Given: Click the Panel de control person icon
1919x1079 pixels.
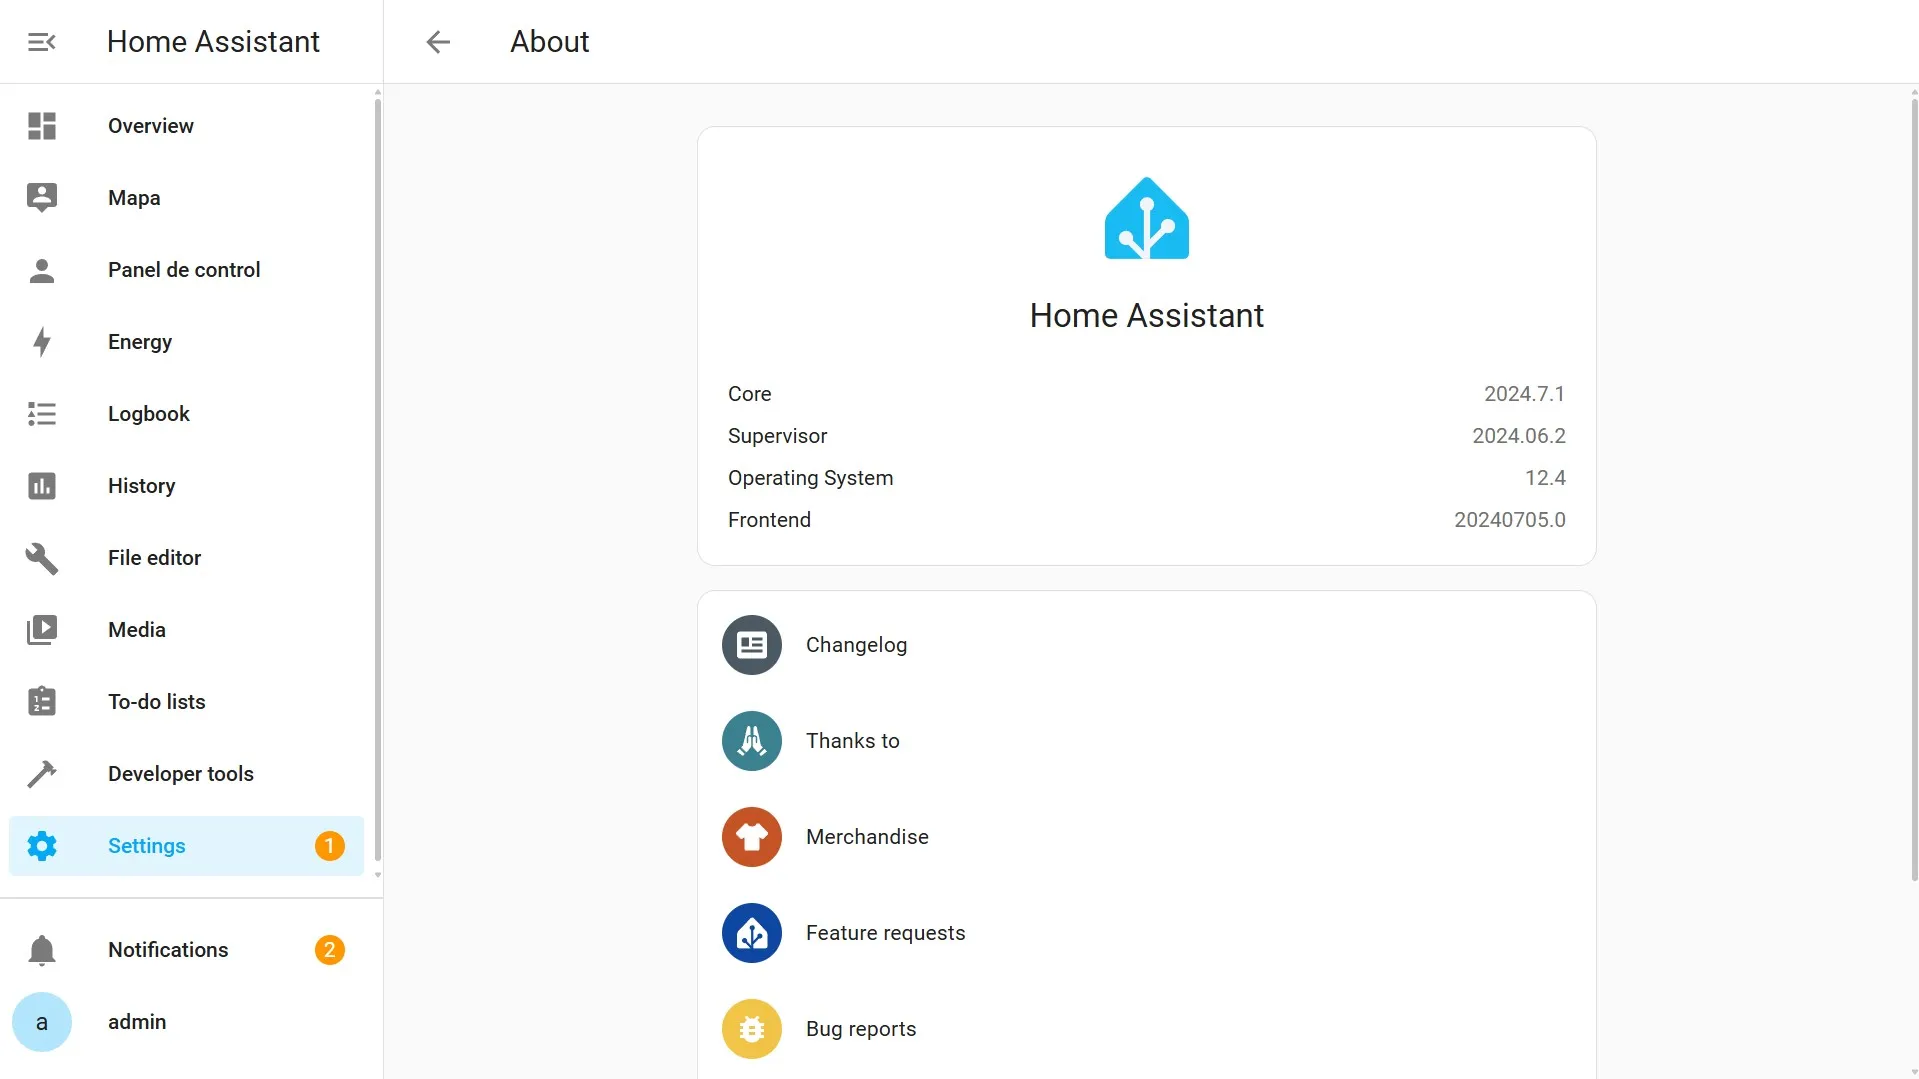Looking at the screenshot, I should coord(42,270).
